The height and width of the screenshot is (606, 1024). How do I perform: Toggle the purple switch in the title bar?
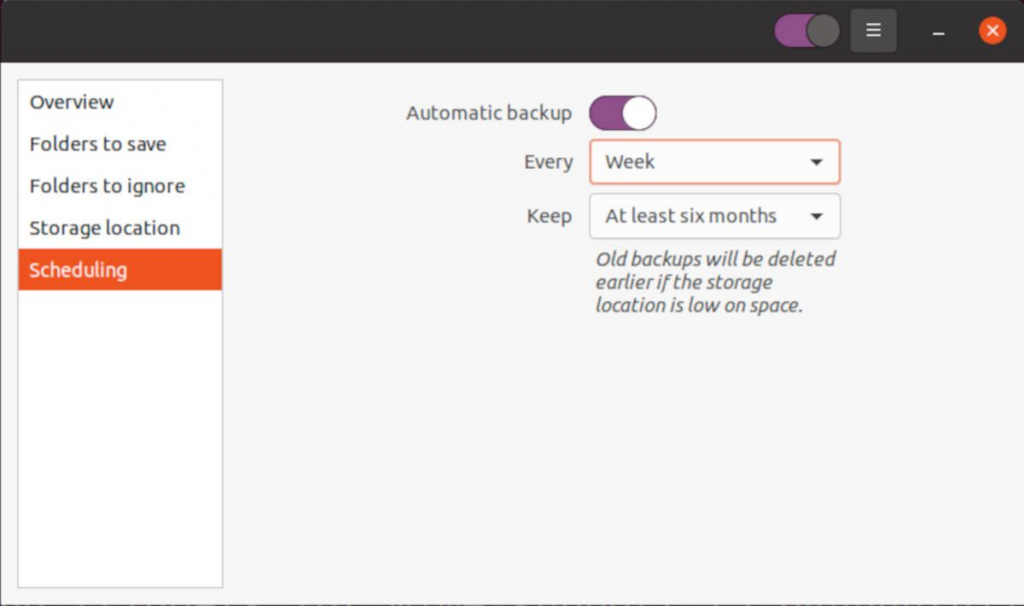[x=807, y=31]
